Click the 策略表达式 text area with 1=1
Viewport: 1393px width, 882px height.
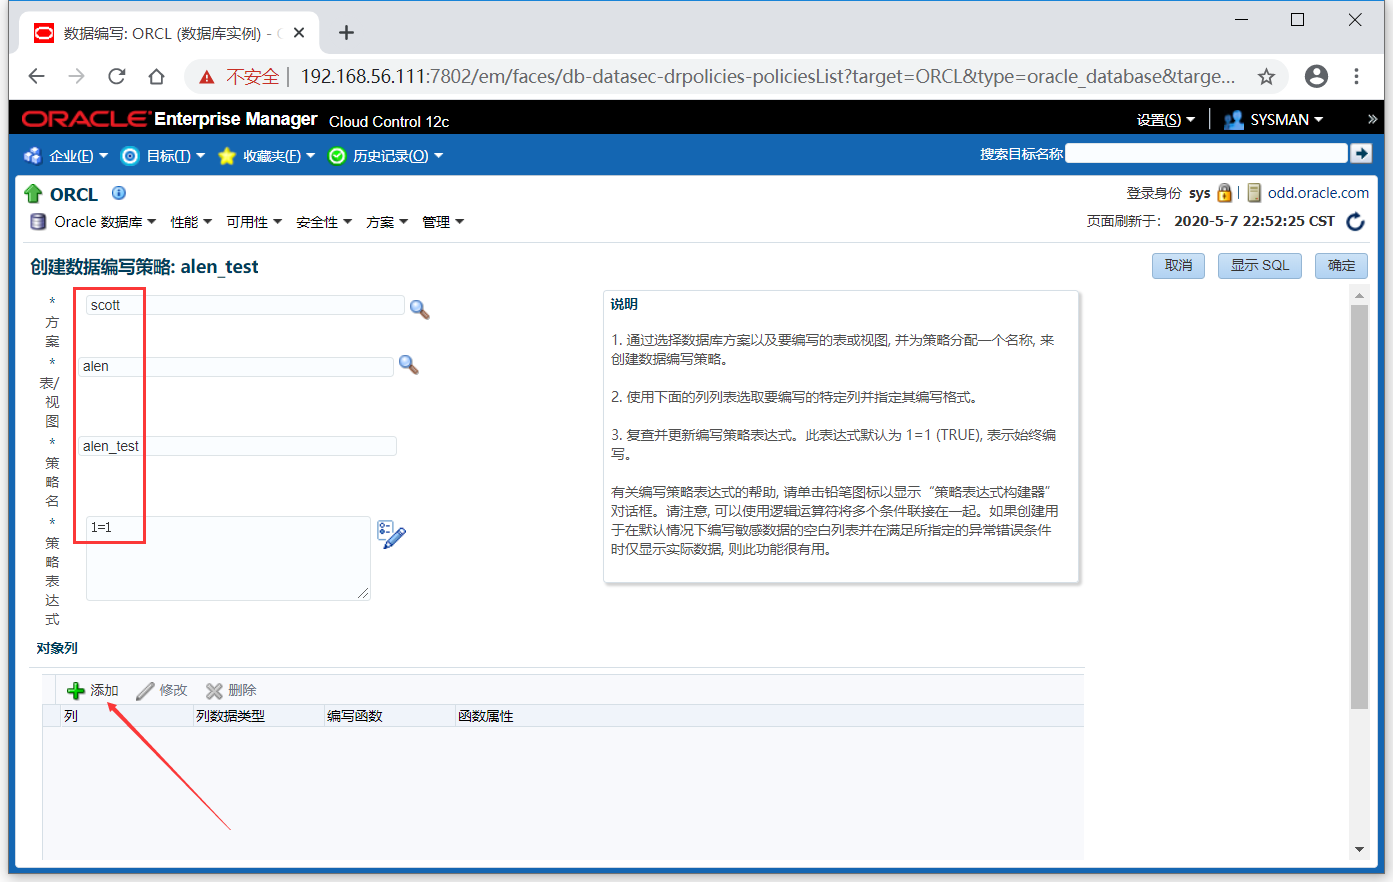click(x=228, y=558)
